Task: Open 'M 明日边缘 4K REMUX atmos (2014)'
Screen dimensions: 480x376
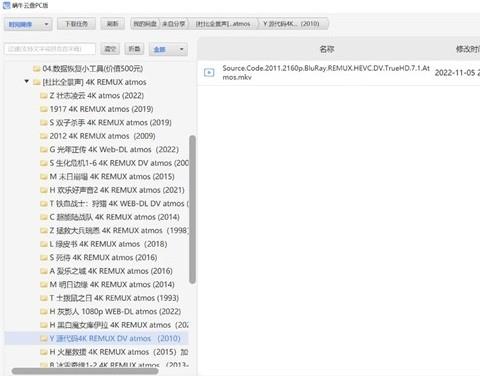Action: pyautogui.click(x=112, y=284)
